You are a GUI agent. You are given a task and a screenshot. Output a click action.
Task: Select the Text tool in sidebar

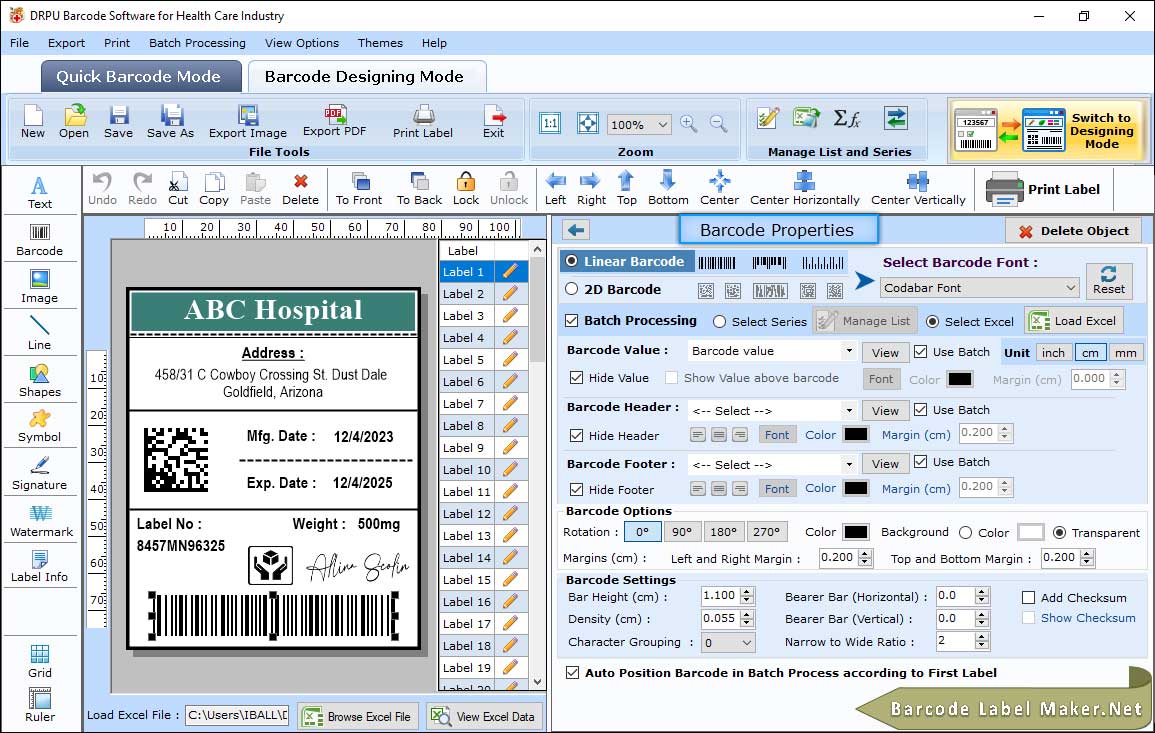(x=40, y=193)
